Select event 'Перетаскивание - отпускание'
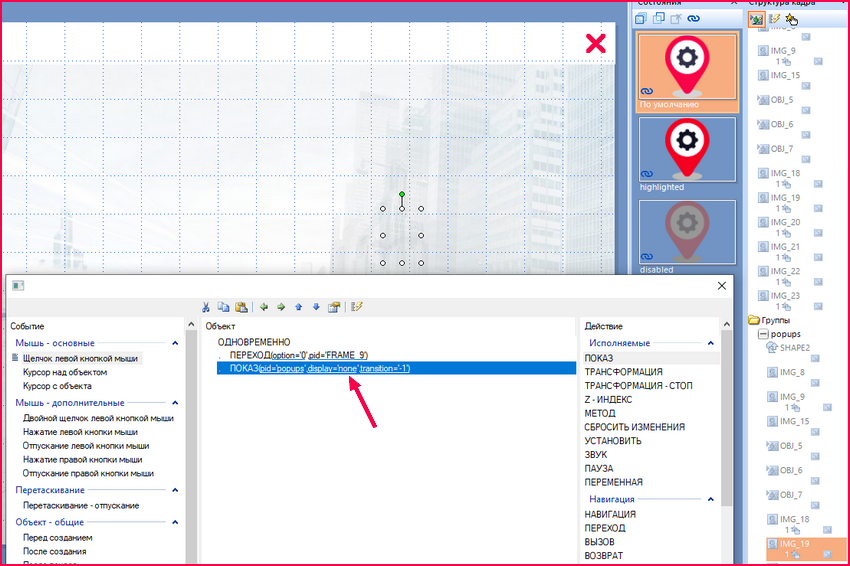Screen dimensions: 850x566 [81, 506]
